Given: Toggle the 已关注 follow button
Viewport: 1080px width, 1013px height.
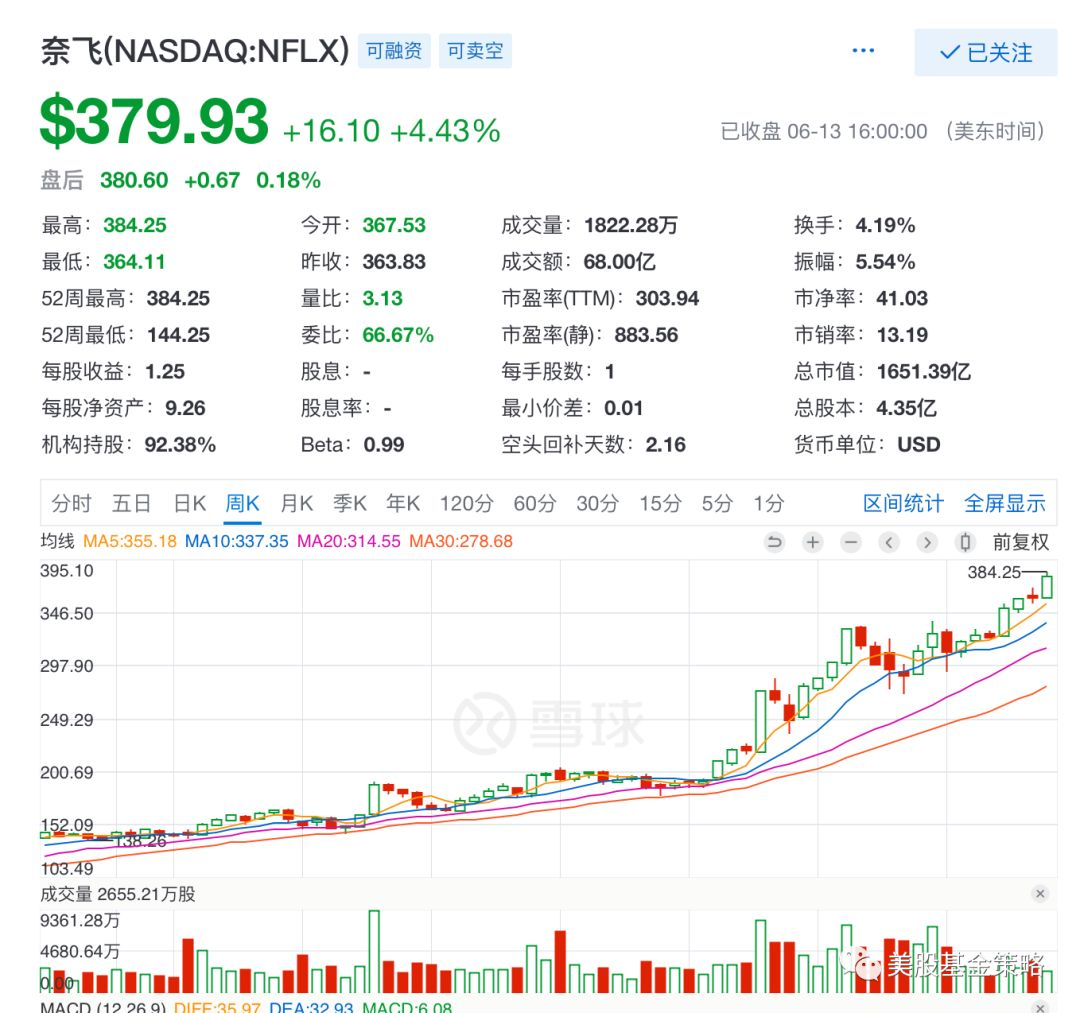Looking at the screenshot, I should (x=985, y=53).
